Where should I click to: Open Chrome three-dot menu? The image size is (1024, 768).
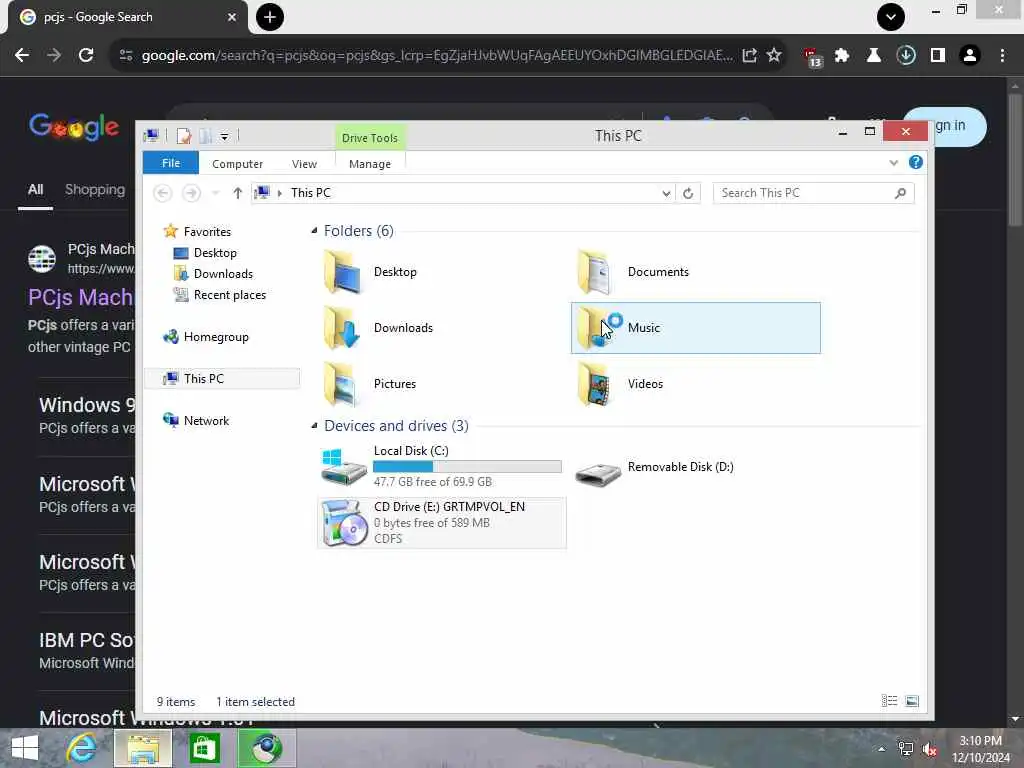[x=1002, y=56]
